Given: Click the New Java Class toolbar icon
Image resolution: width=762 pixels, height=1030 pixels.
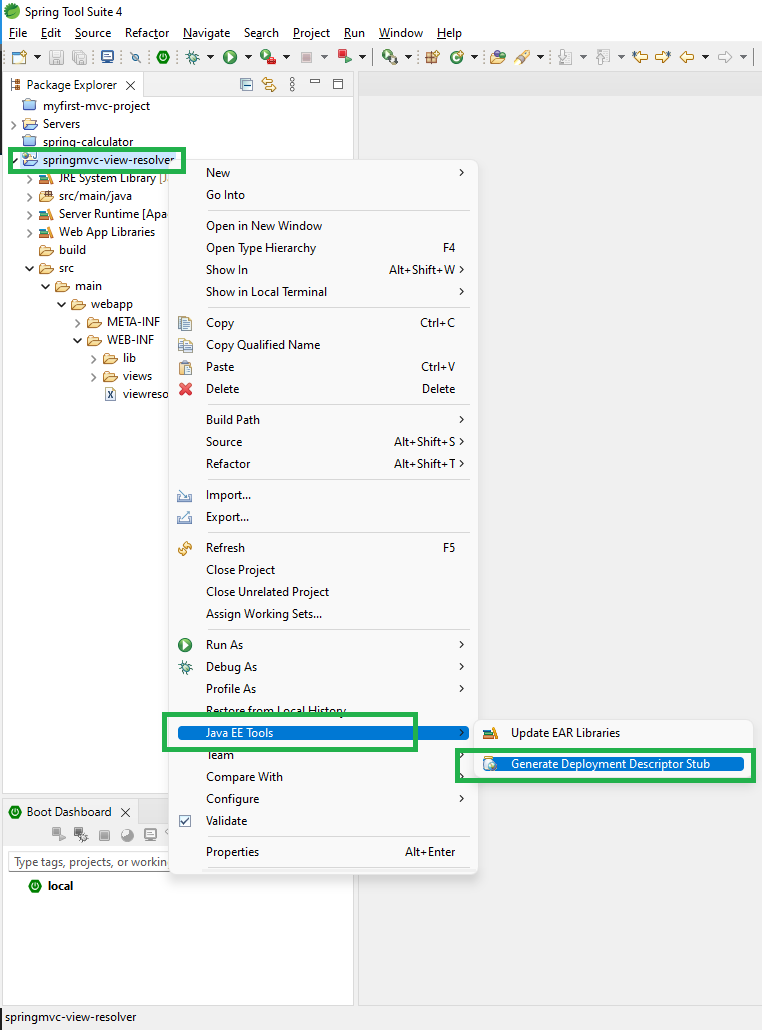Looking at the screenshot, I should [x=457, y=57].
